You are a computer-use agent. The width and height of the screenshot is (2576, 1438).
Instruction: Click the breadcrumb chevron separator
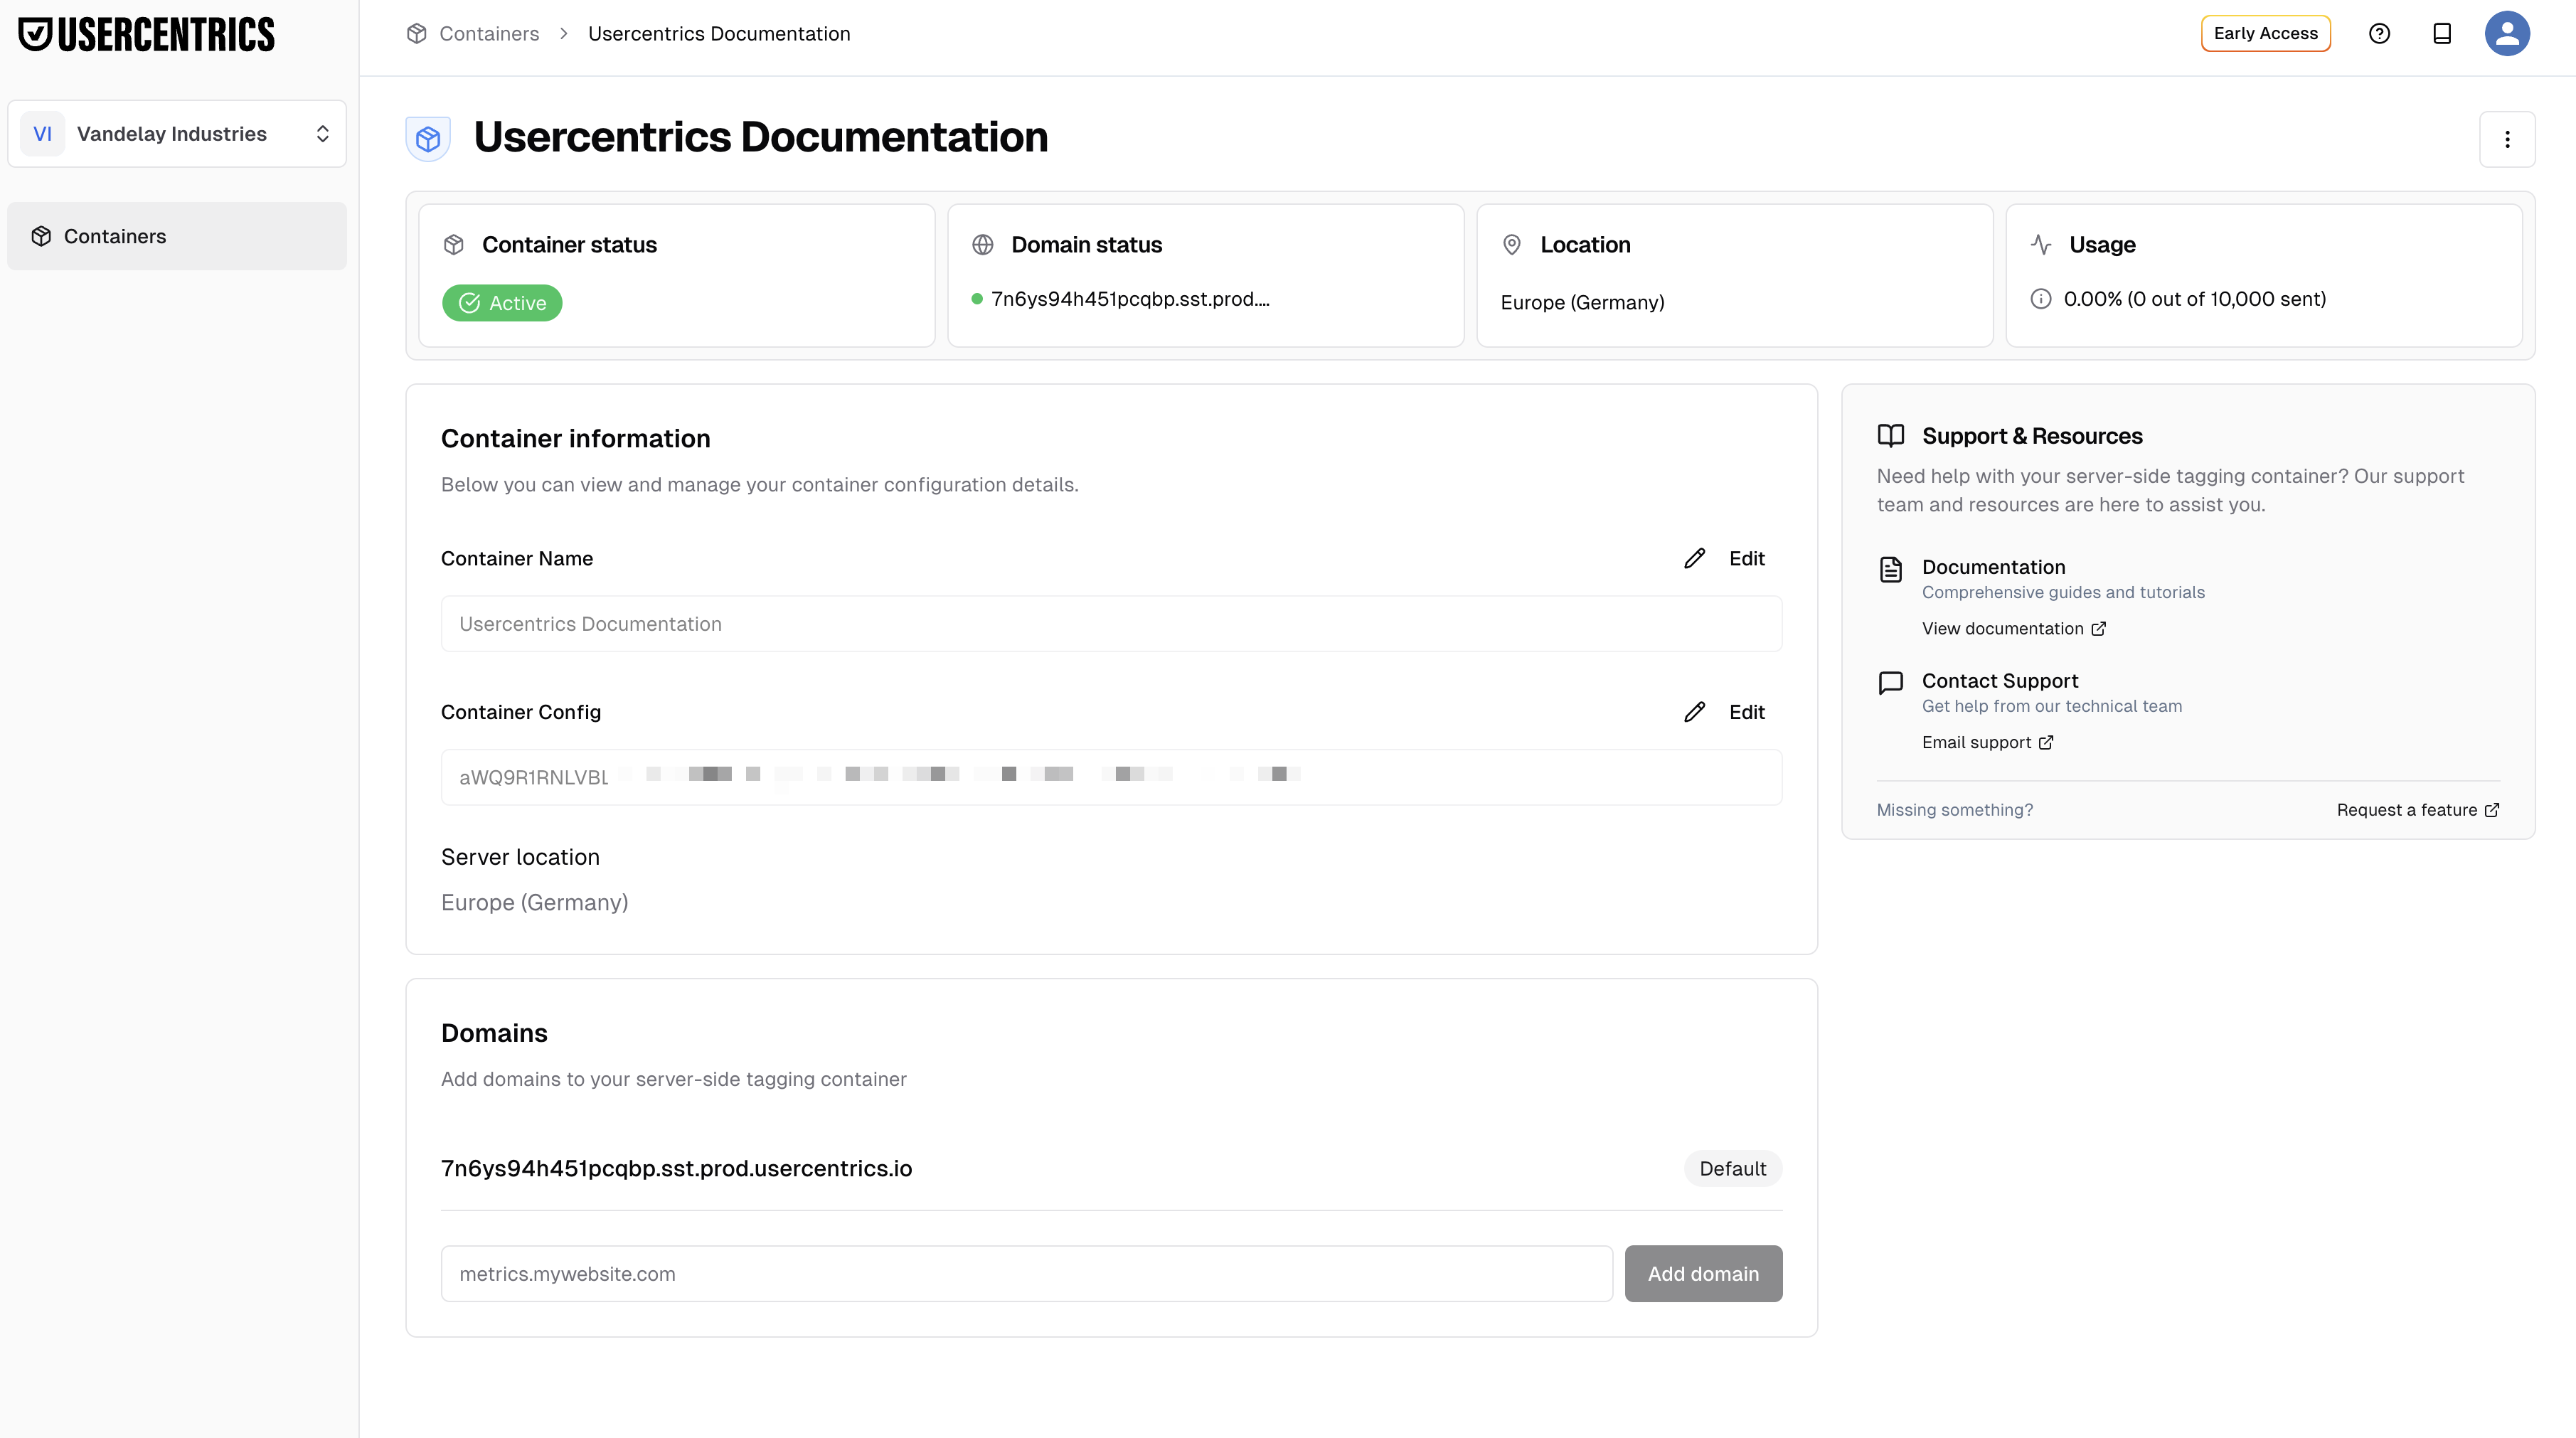[x=564, y=33]
